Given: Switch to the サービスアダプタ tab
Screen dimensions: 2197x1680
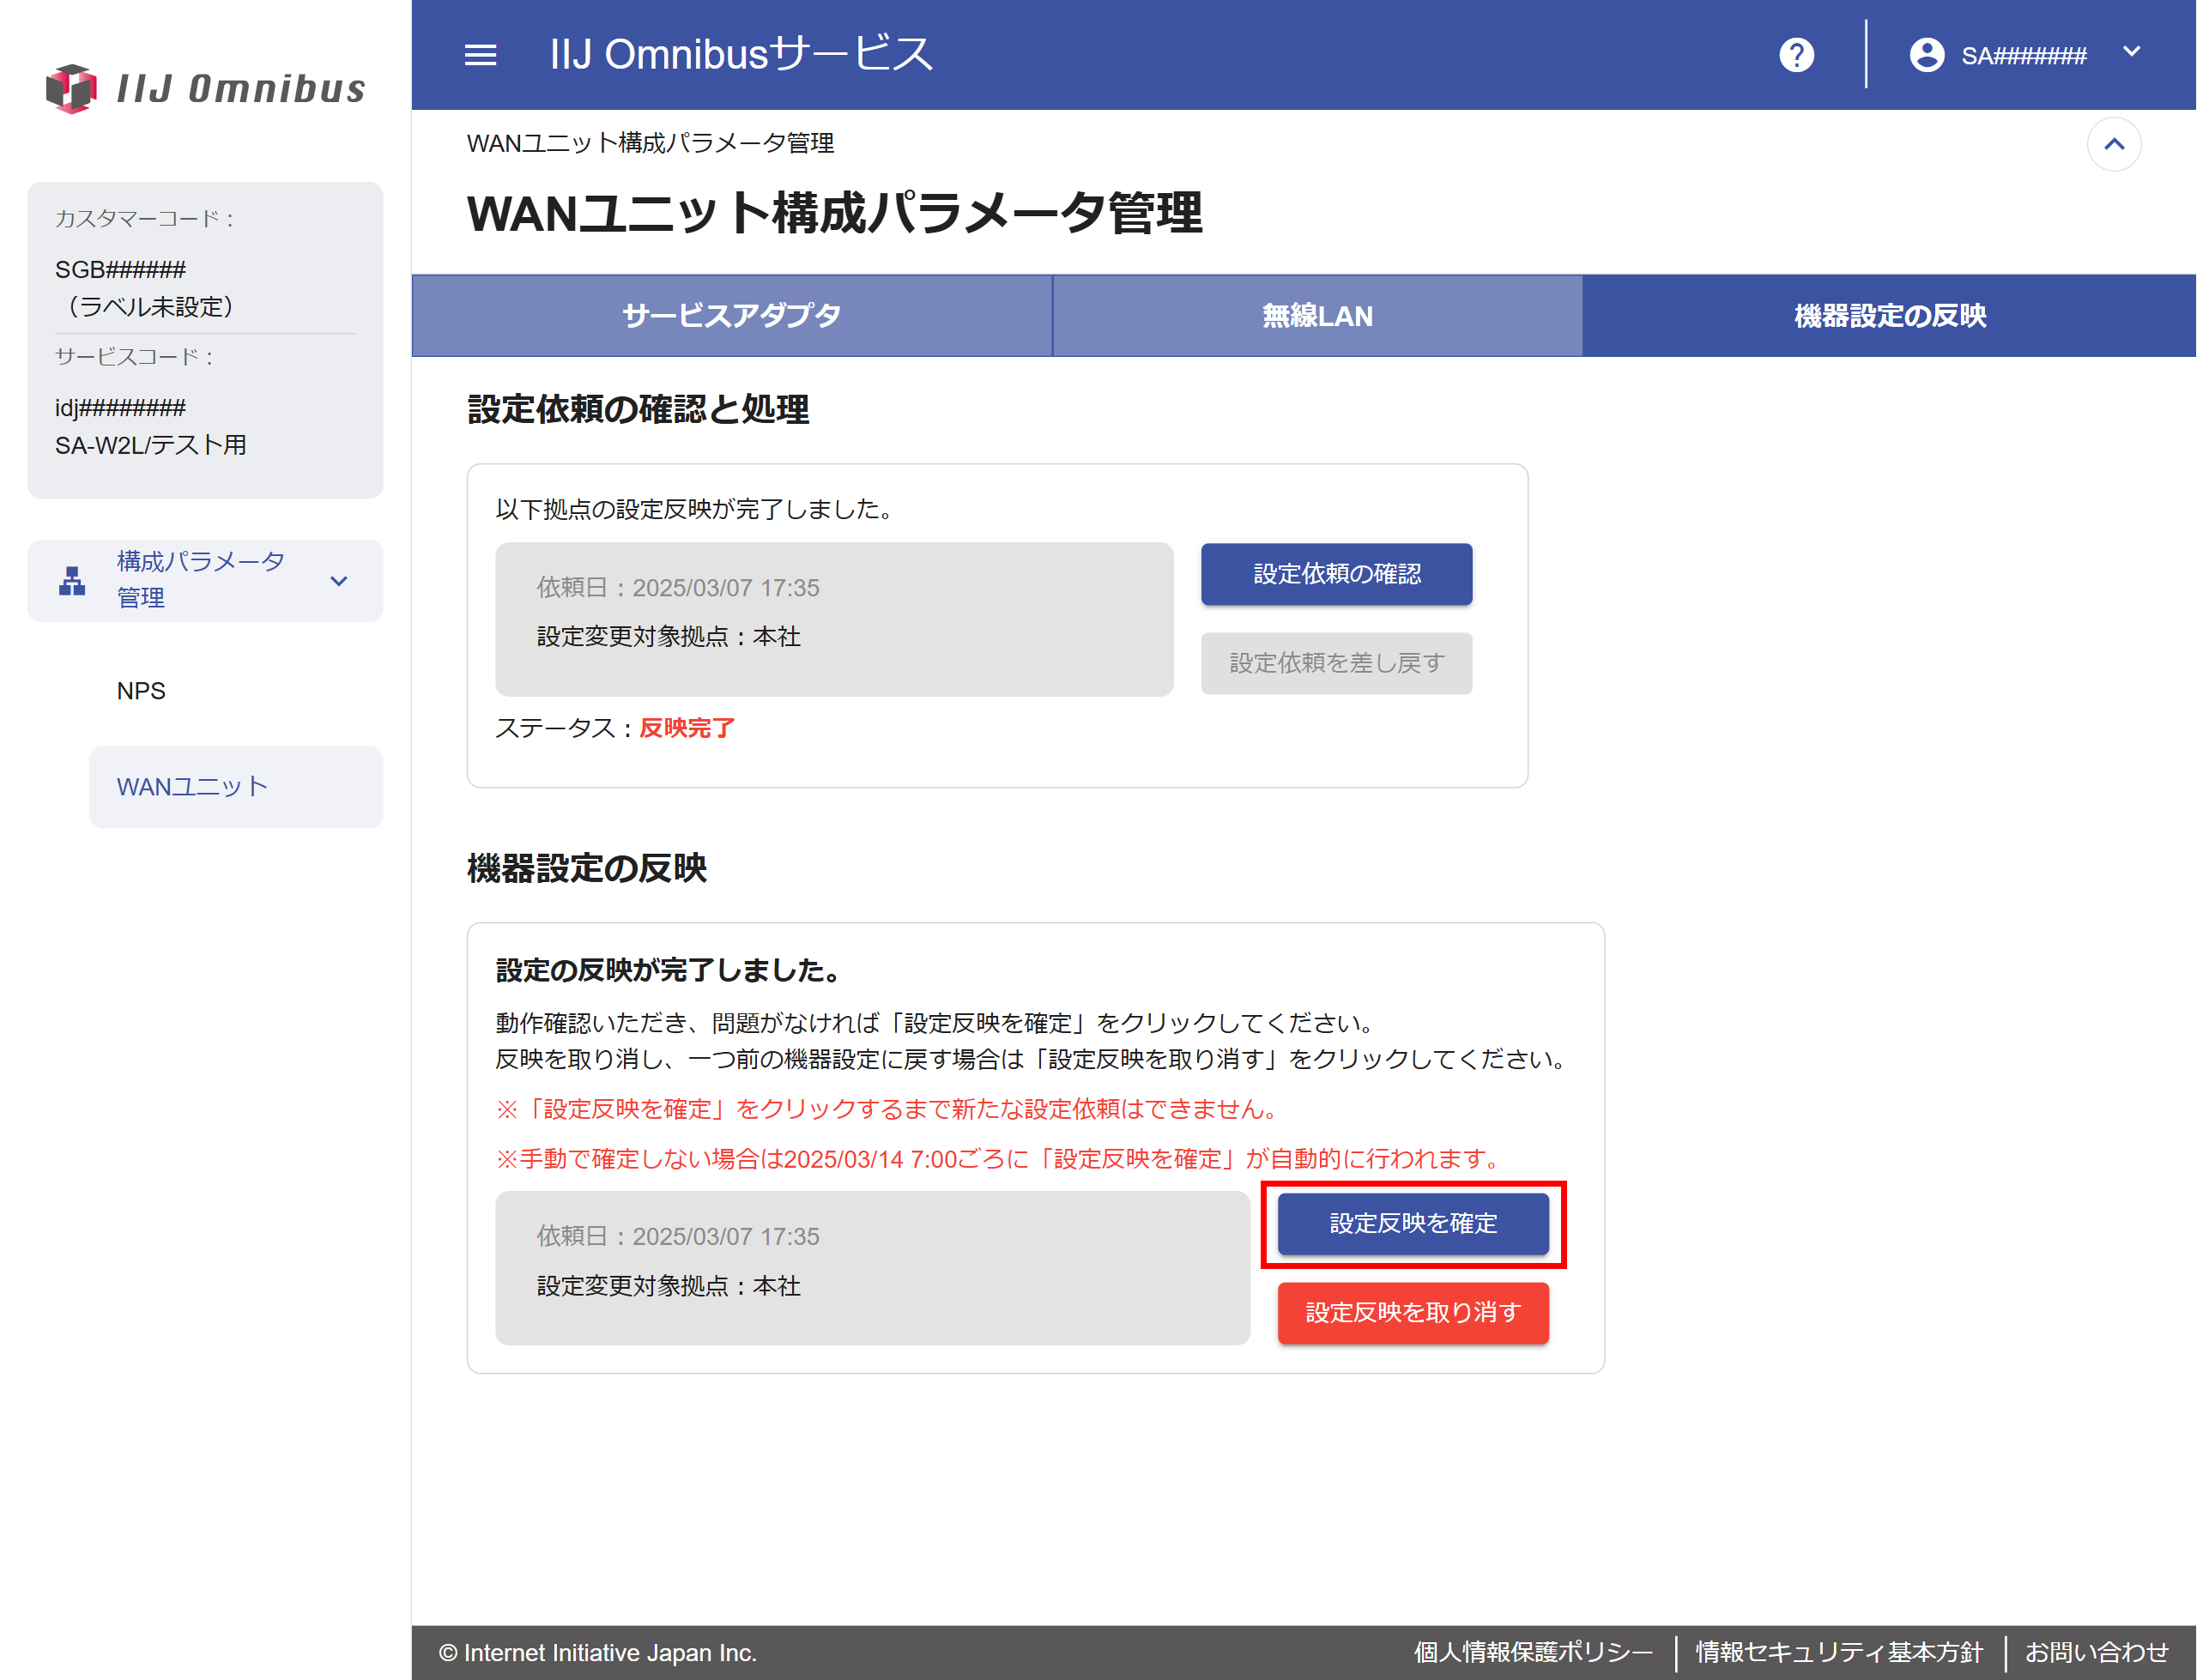Looking at the screenshot, I should (x=731, y=316).
